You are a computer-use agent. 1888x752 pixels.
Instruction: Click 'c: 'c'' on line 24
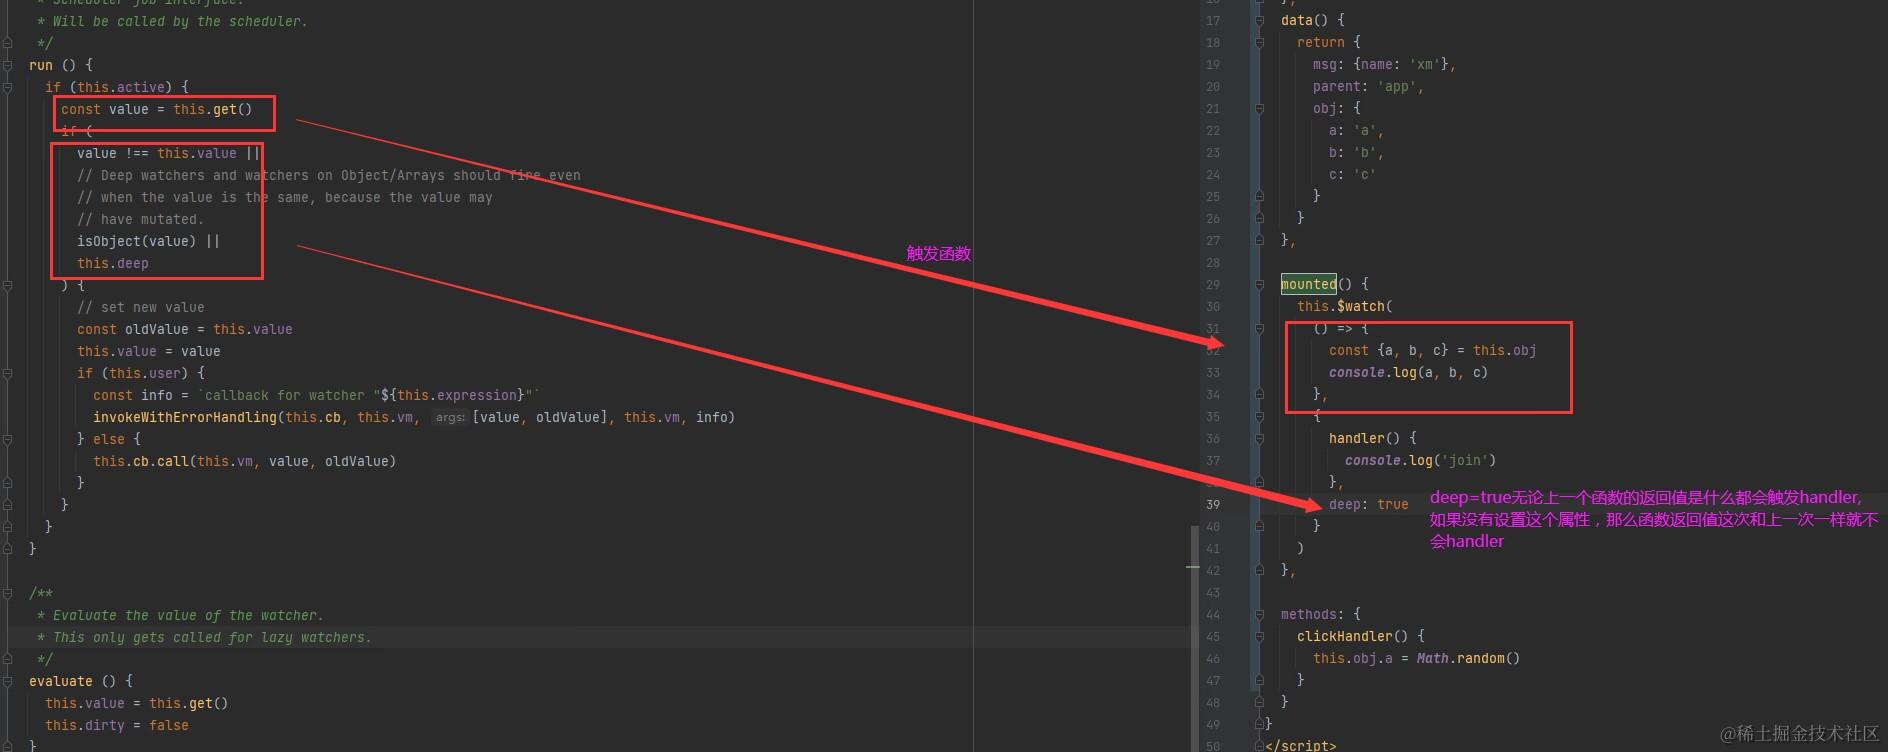pyautogui.click(x=1352, y=175)
